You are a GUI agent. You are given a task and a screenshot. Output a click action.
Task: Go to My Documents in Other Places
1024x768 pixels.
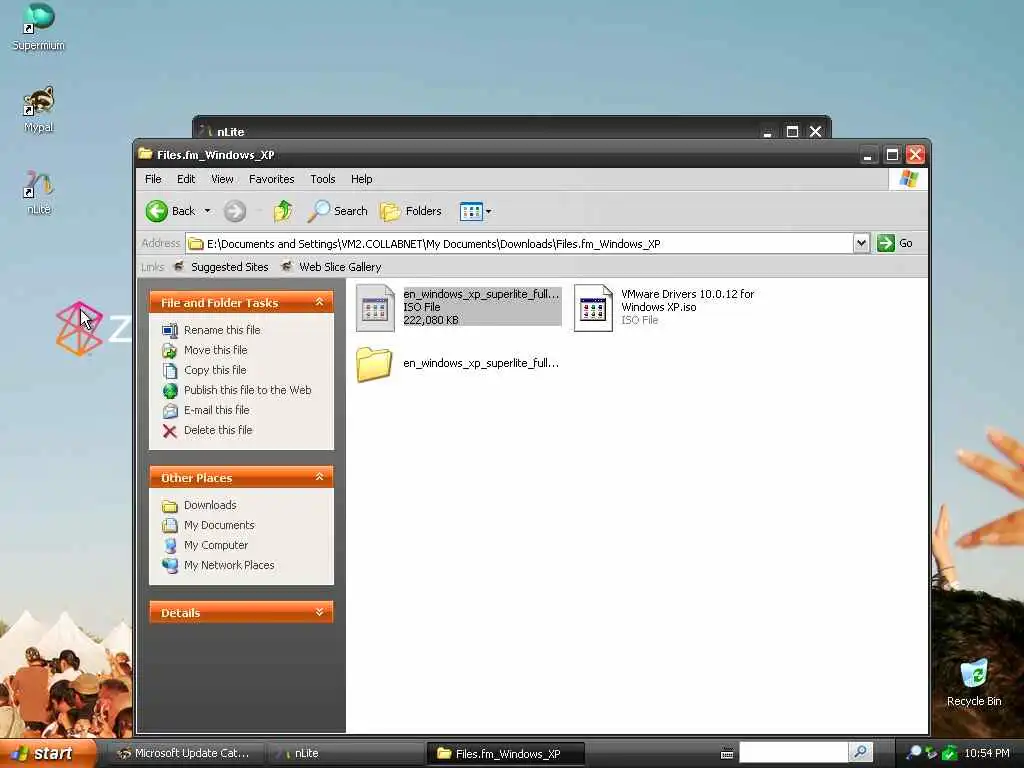(219, 525)
